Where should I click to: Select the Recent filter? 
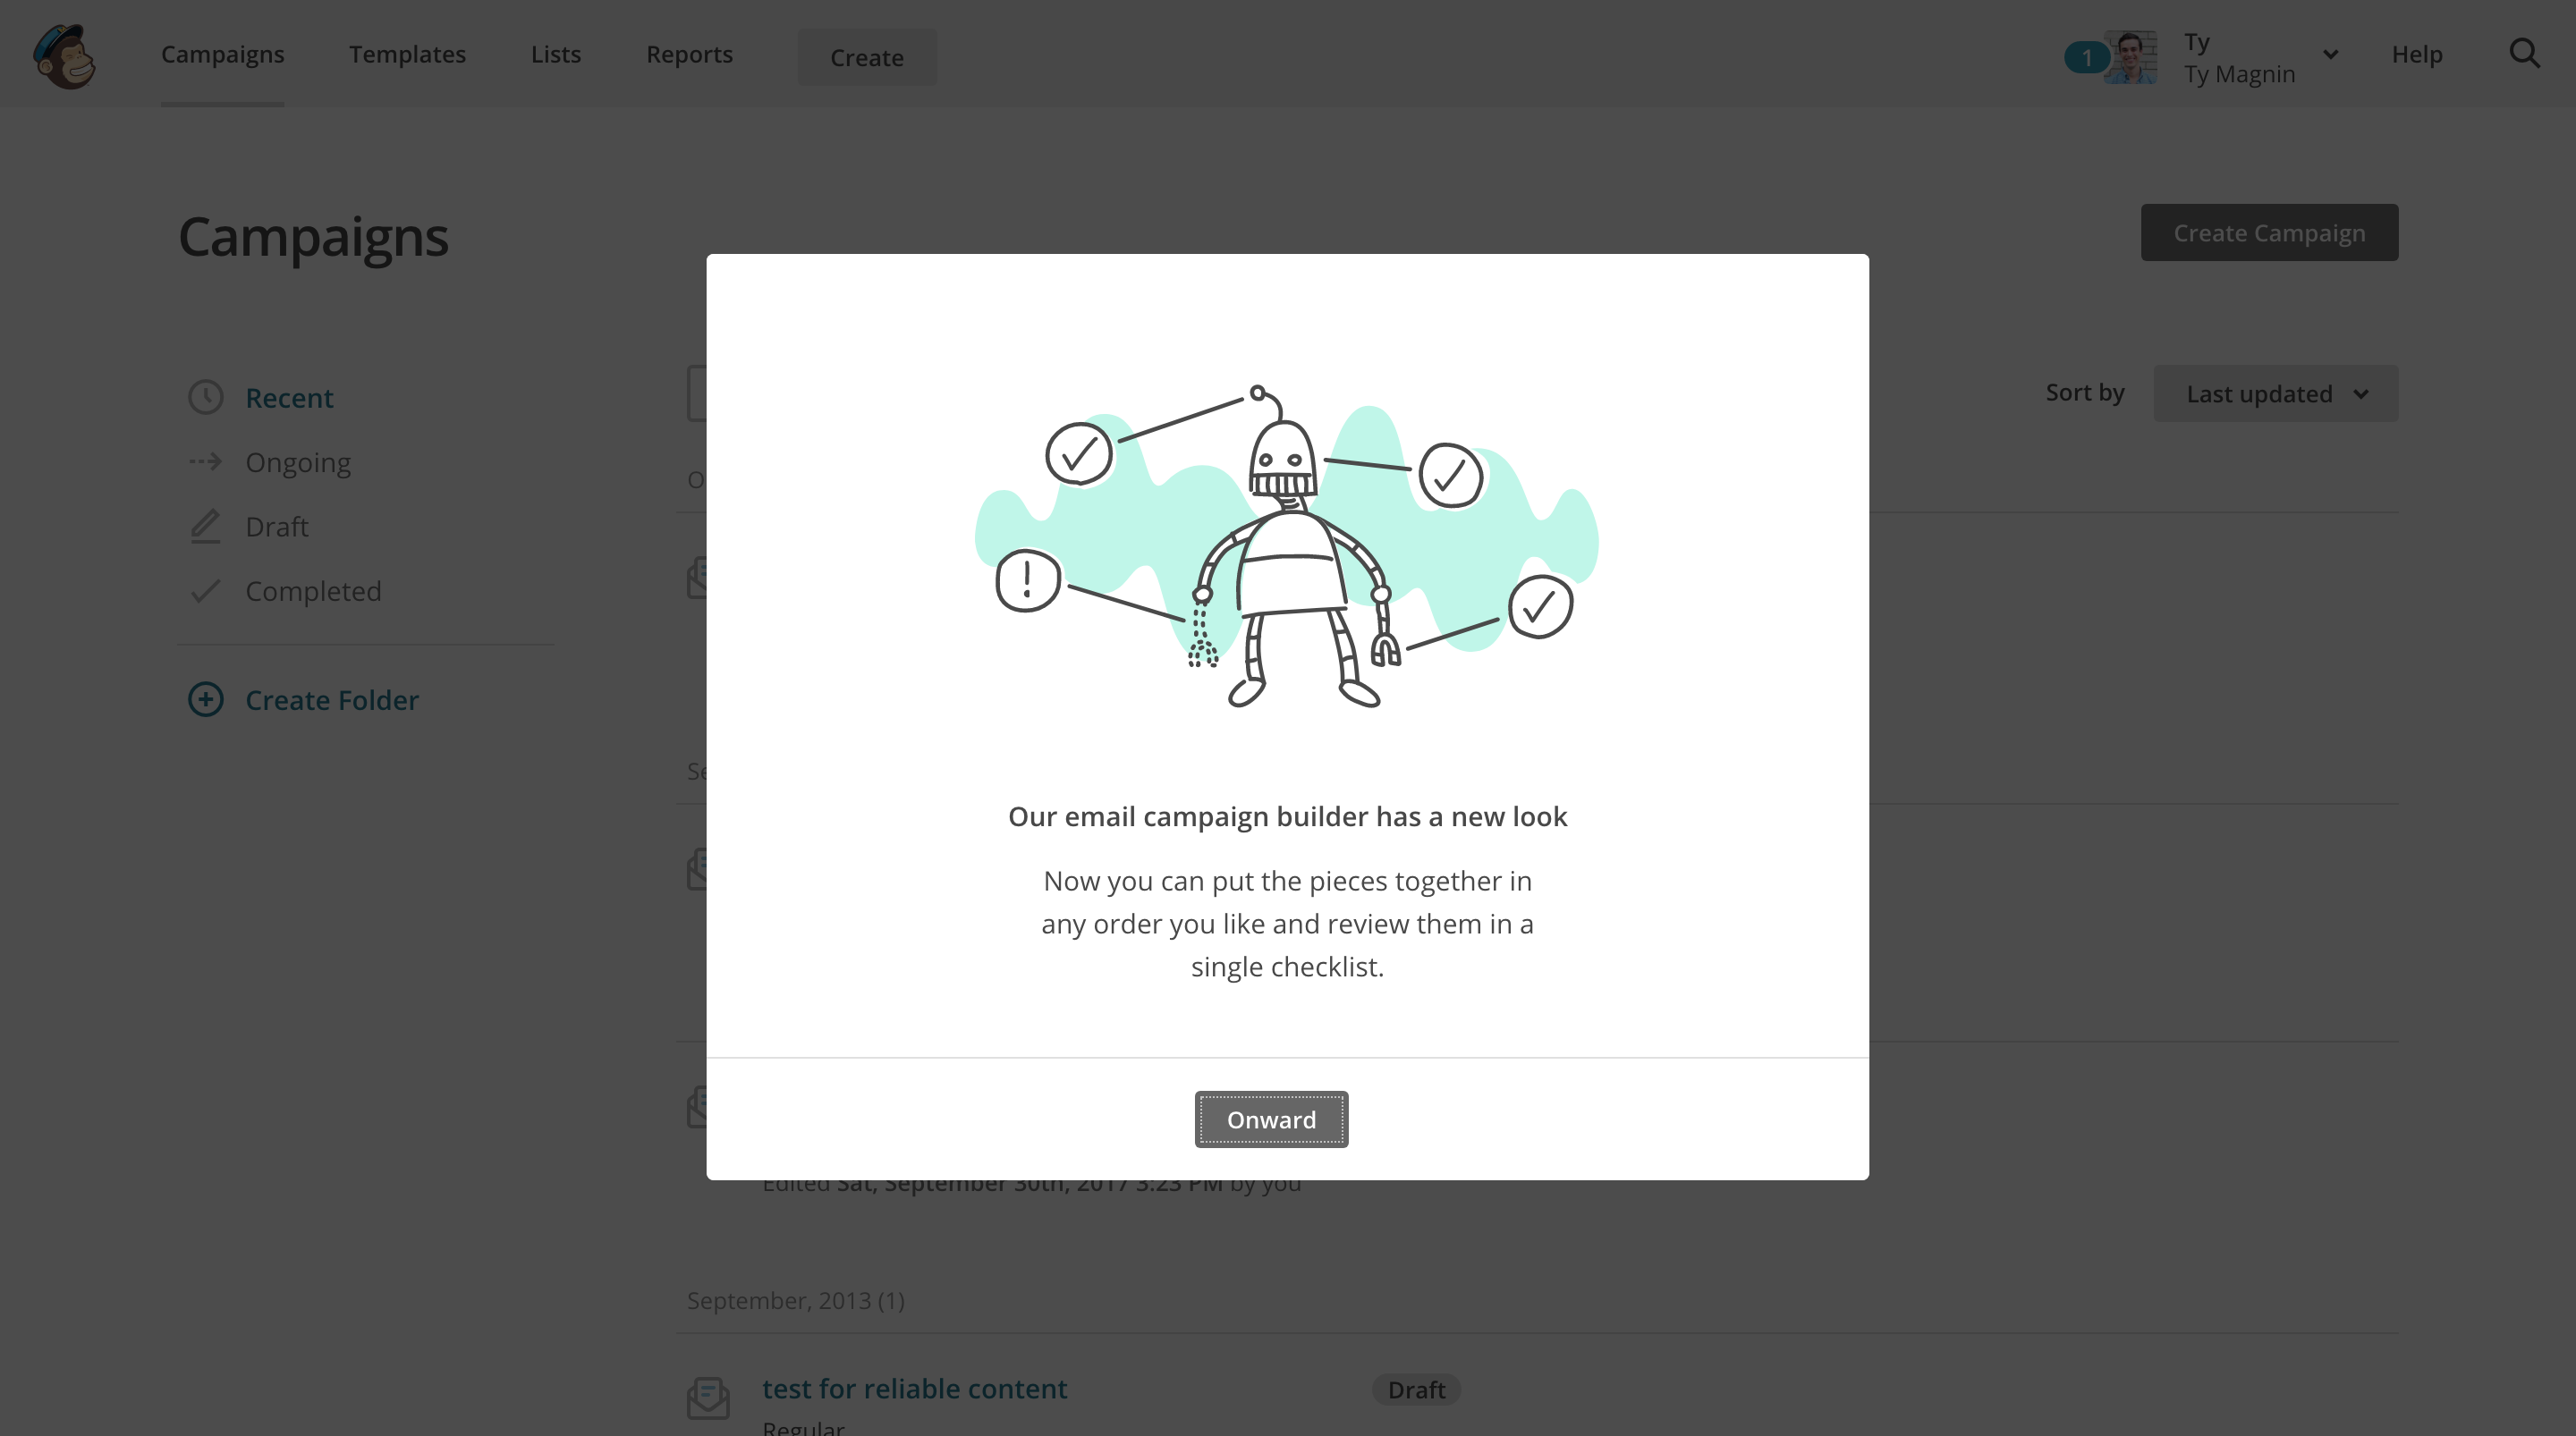point(289,397)
